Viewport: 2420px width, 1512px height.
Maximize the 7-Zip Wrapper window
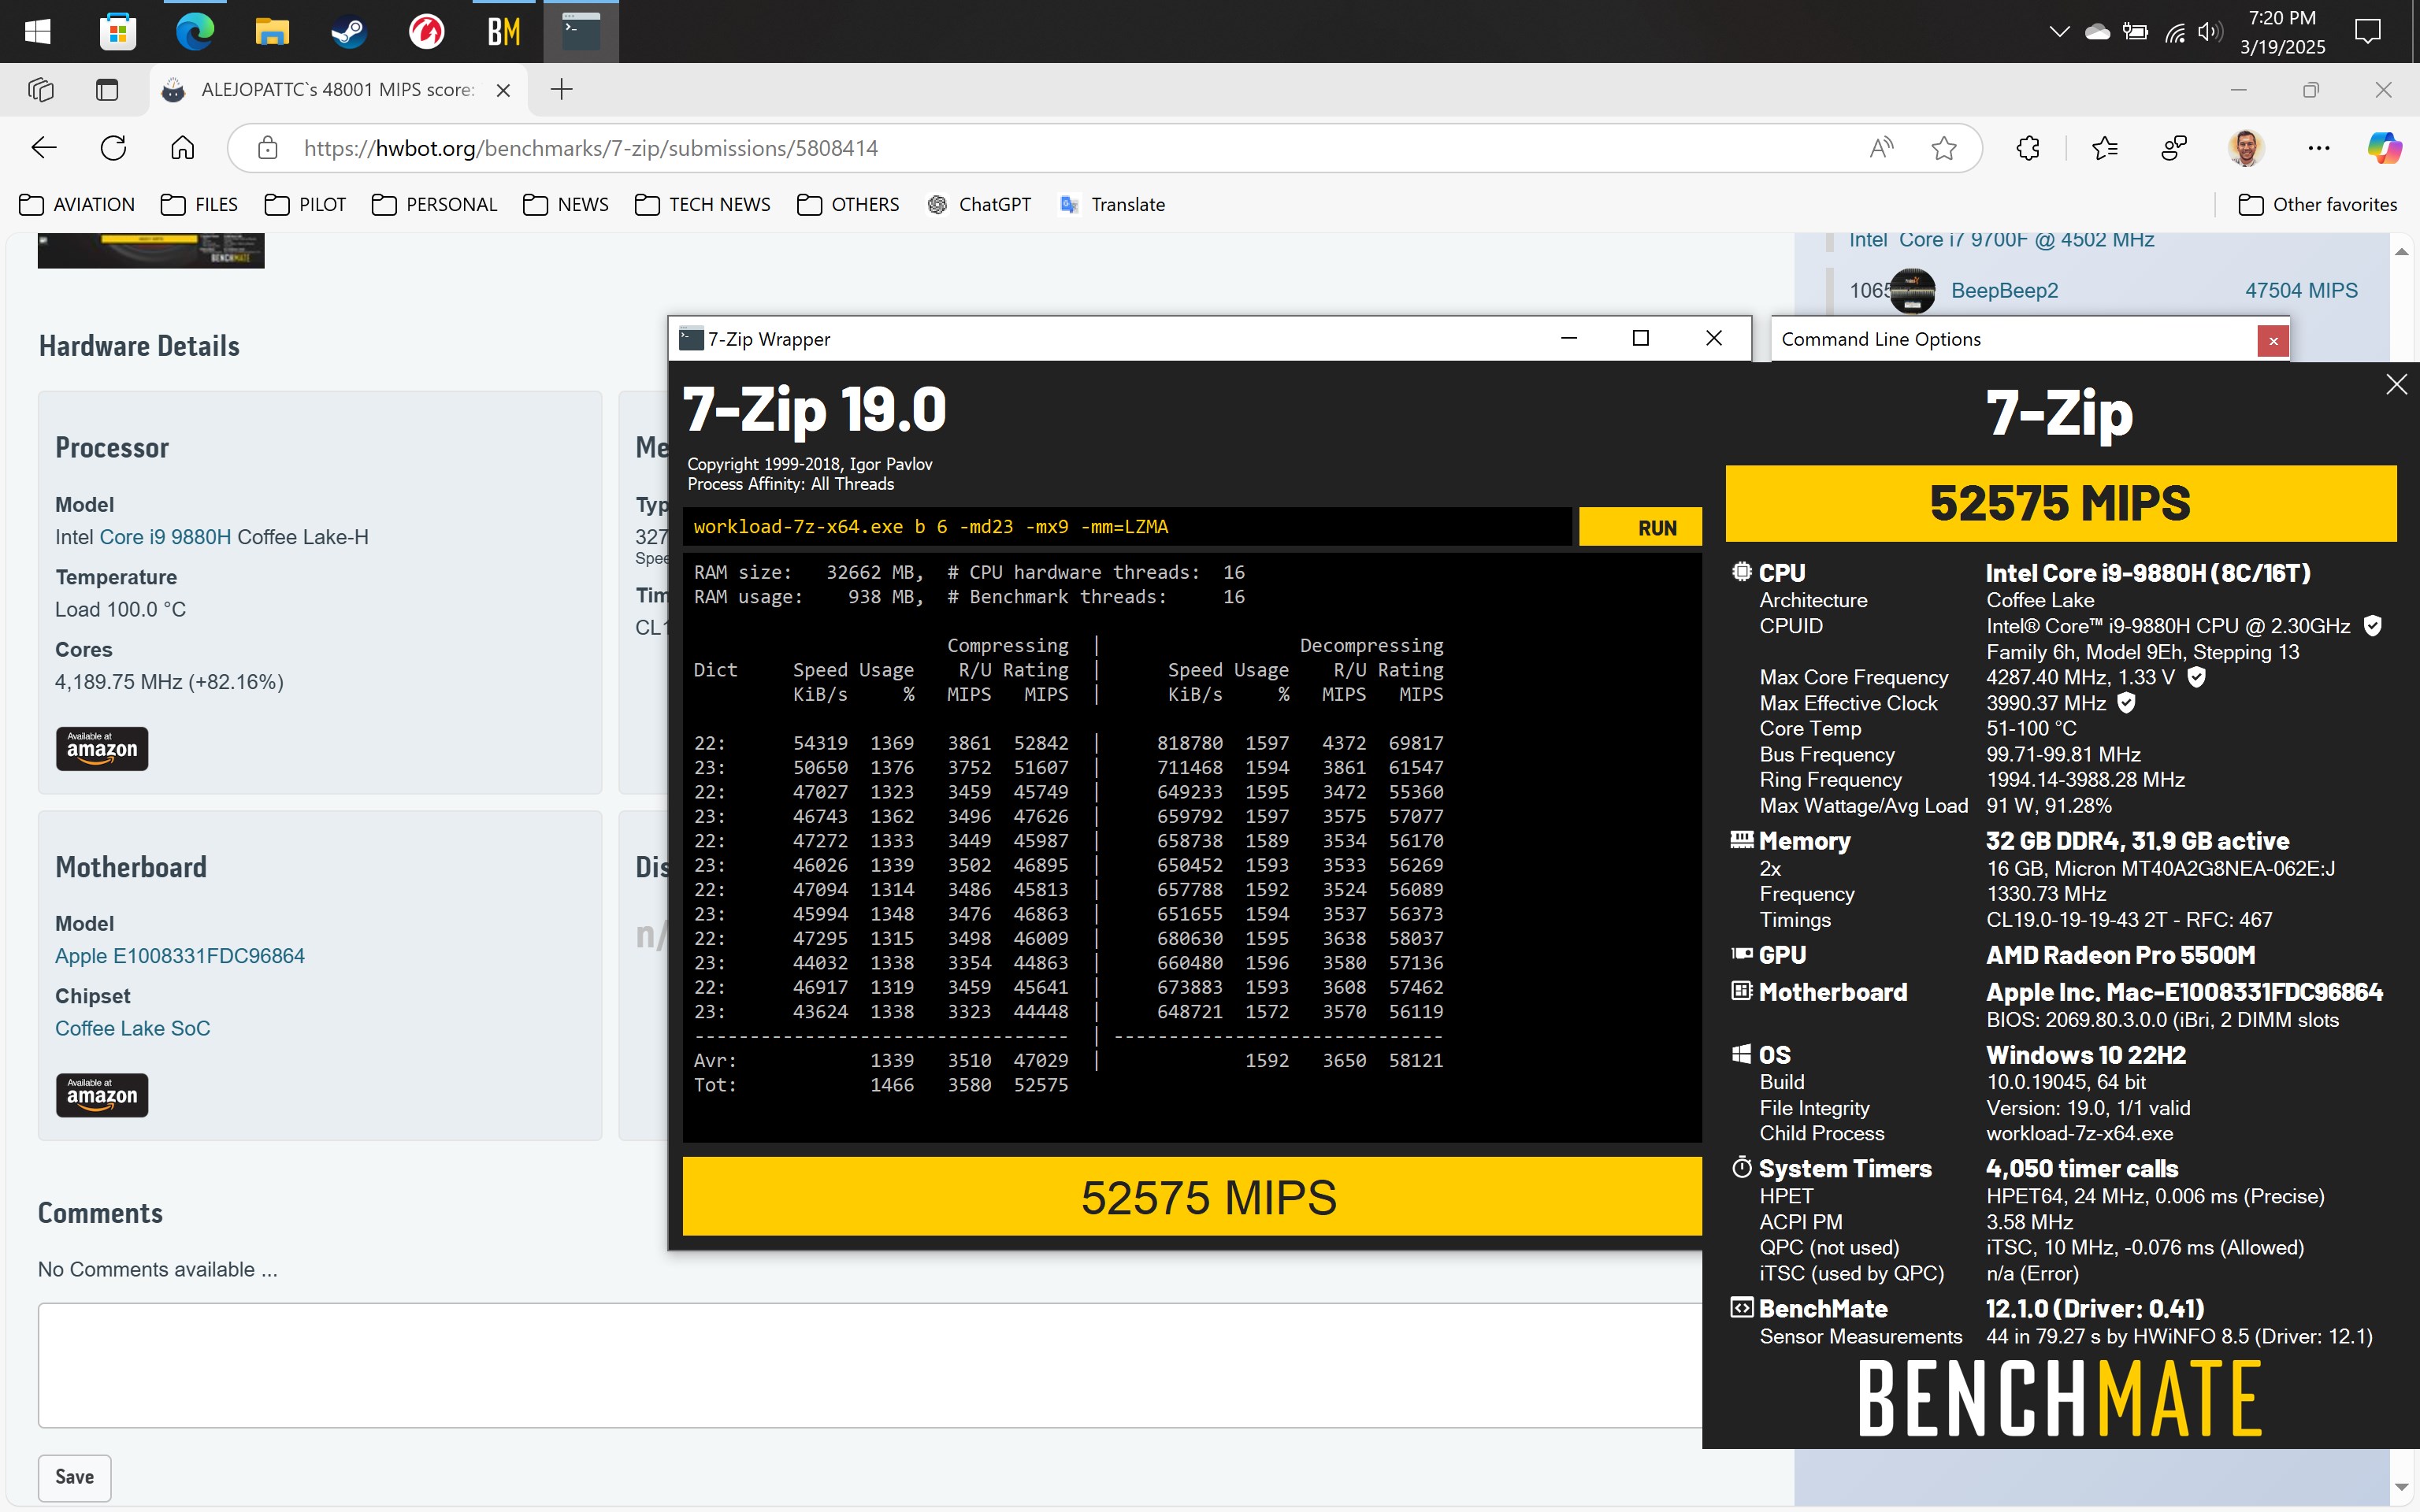(1640, 338)
